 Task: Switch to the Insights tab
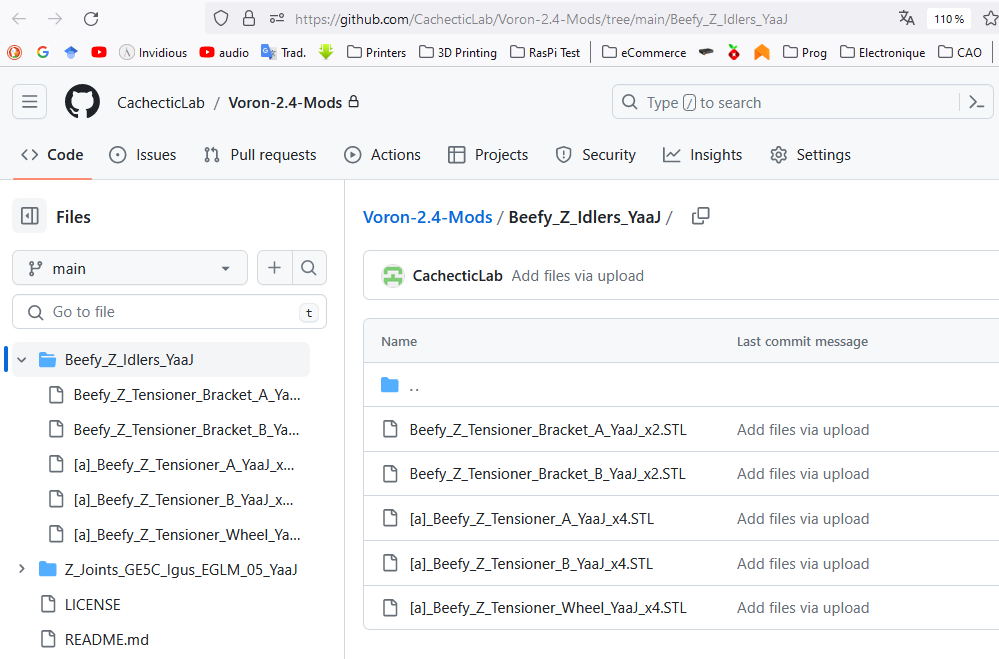(x=703, y=155)
